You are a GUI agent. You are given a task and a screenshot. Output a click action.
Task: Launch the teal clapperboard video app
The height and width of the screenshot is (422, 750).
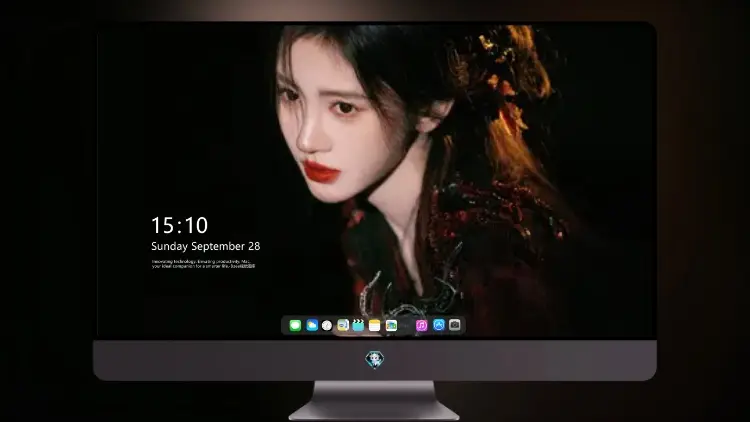click(x=358, y=325)
